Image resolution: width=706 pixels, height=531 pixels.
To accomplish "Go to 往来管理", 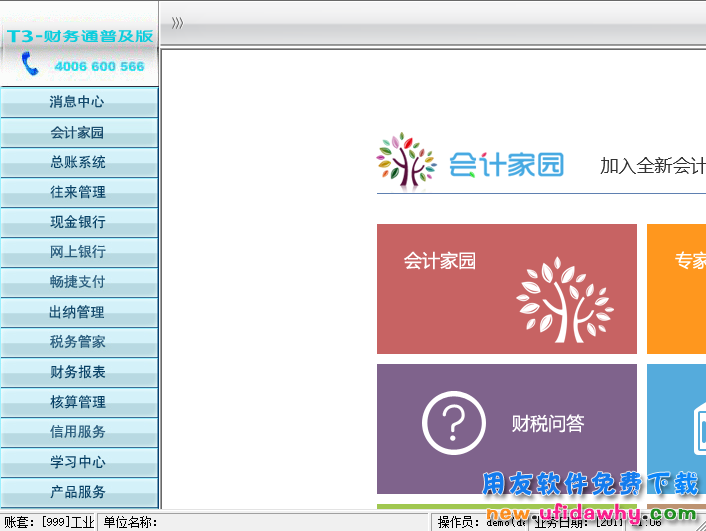I will 78,192.
